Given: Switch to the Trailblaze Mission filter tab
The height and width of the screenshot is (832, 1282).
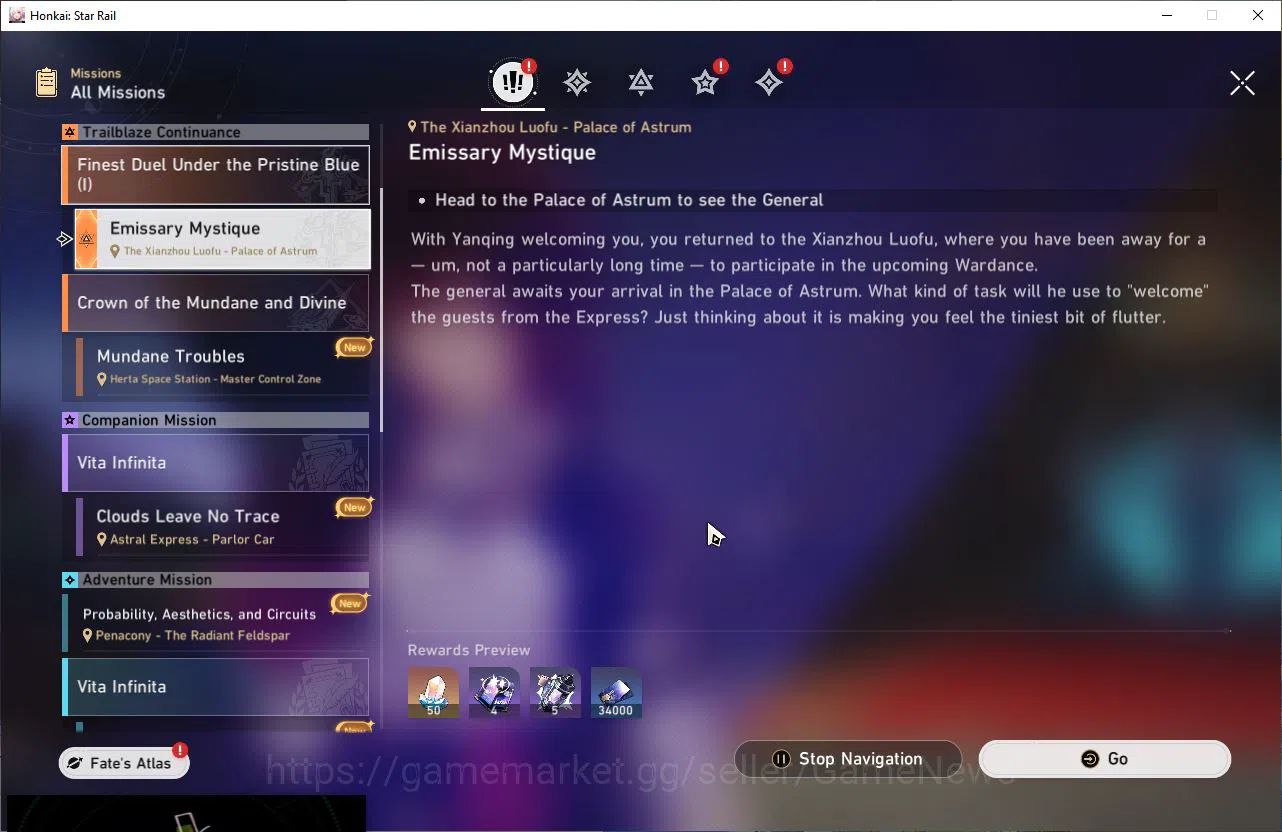Looking at the screenshot, I should coord(577,82).
